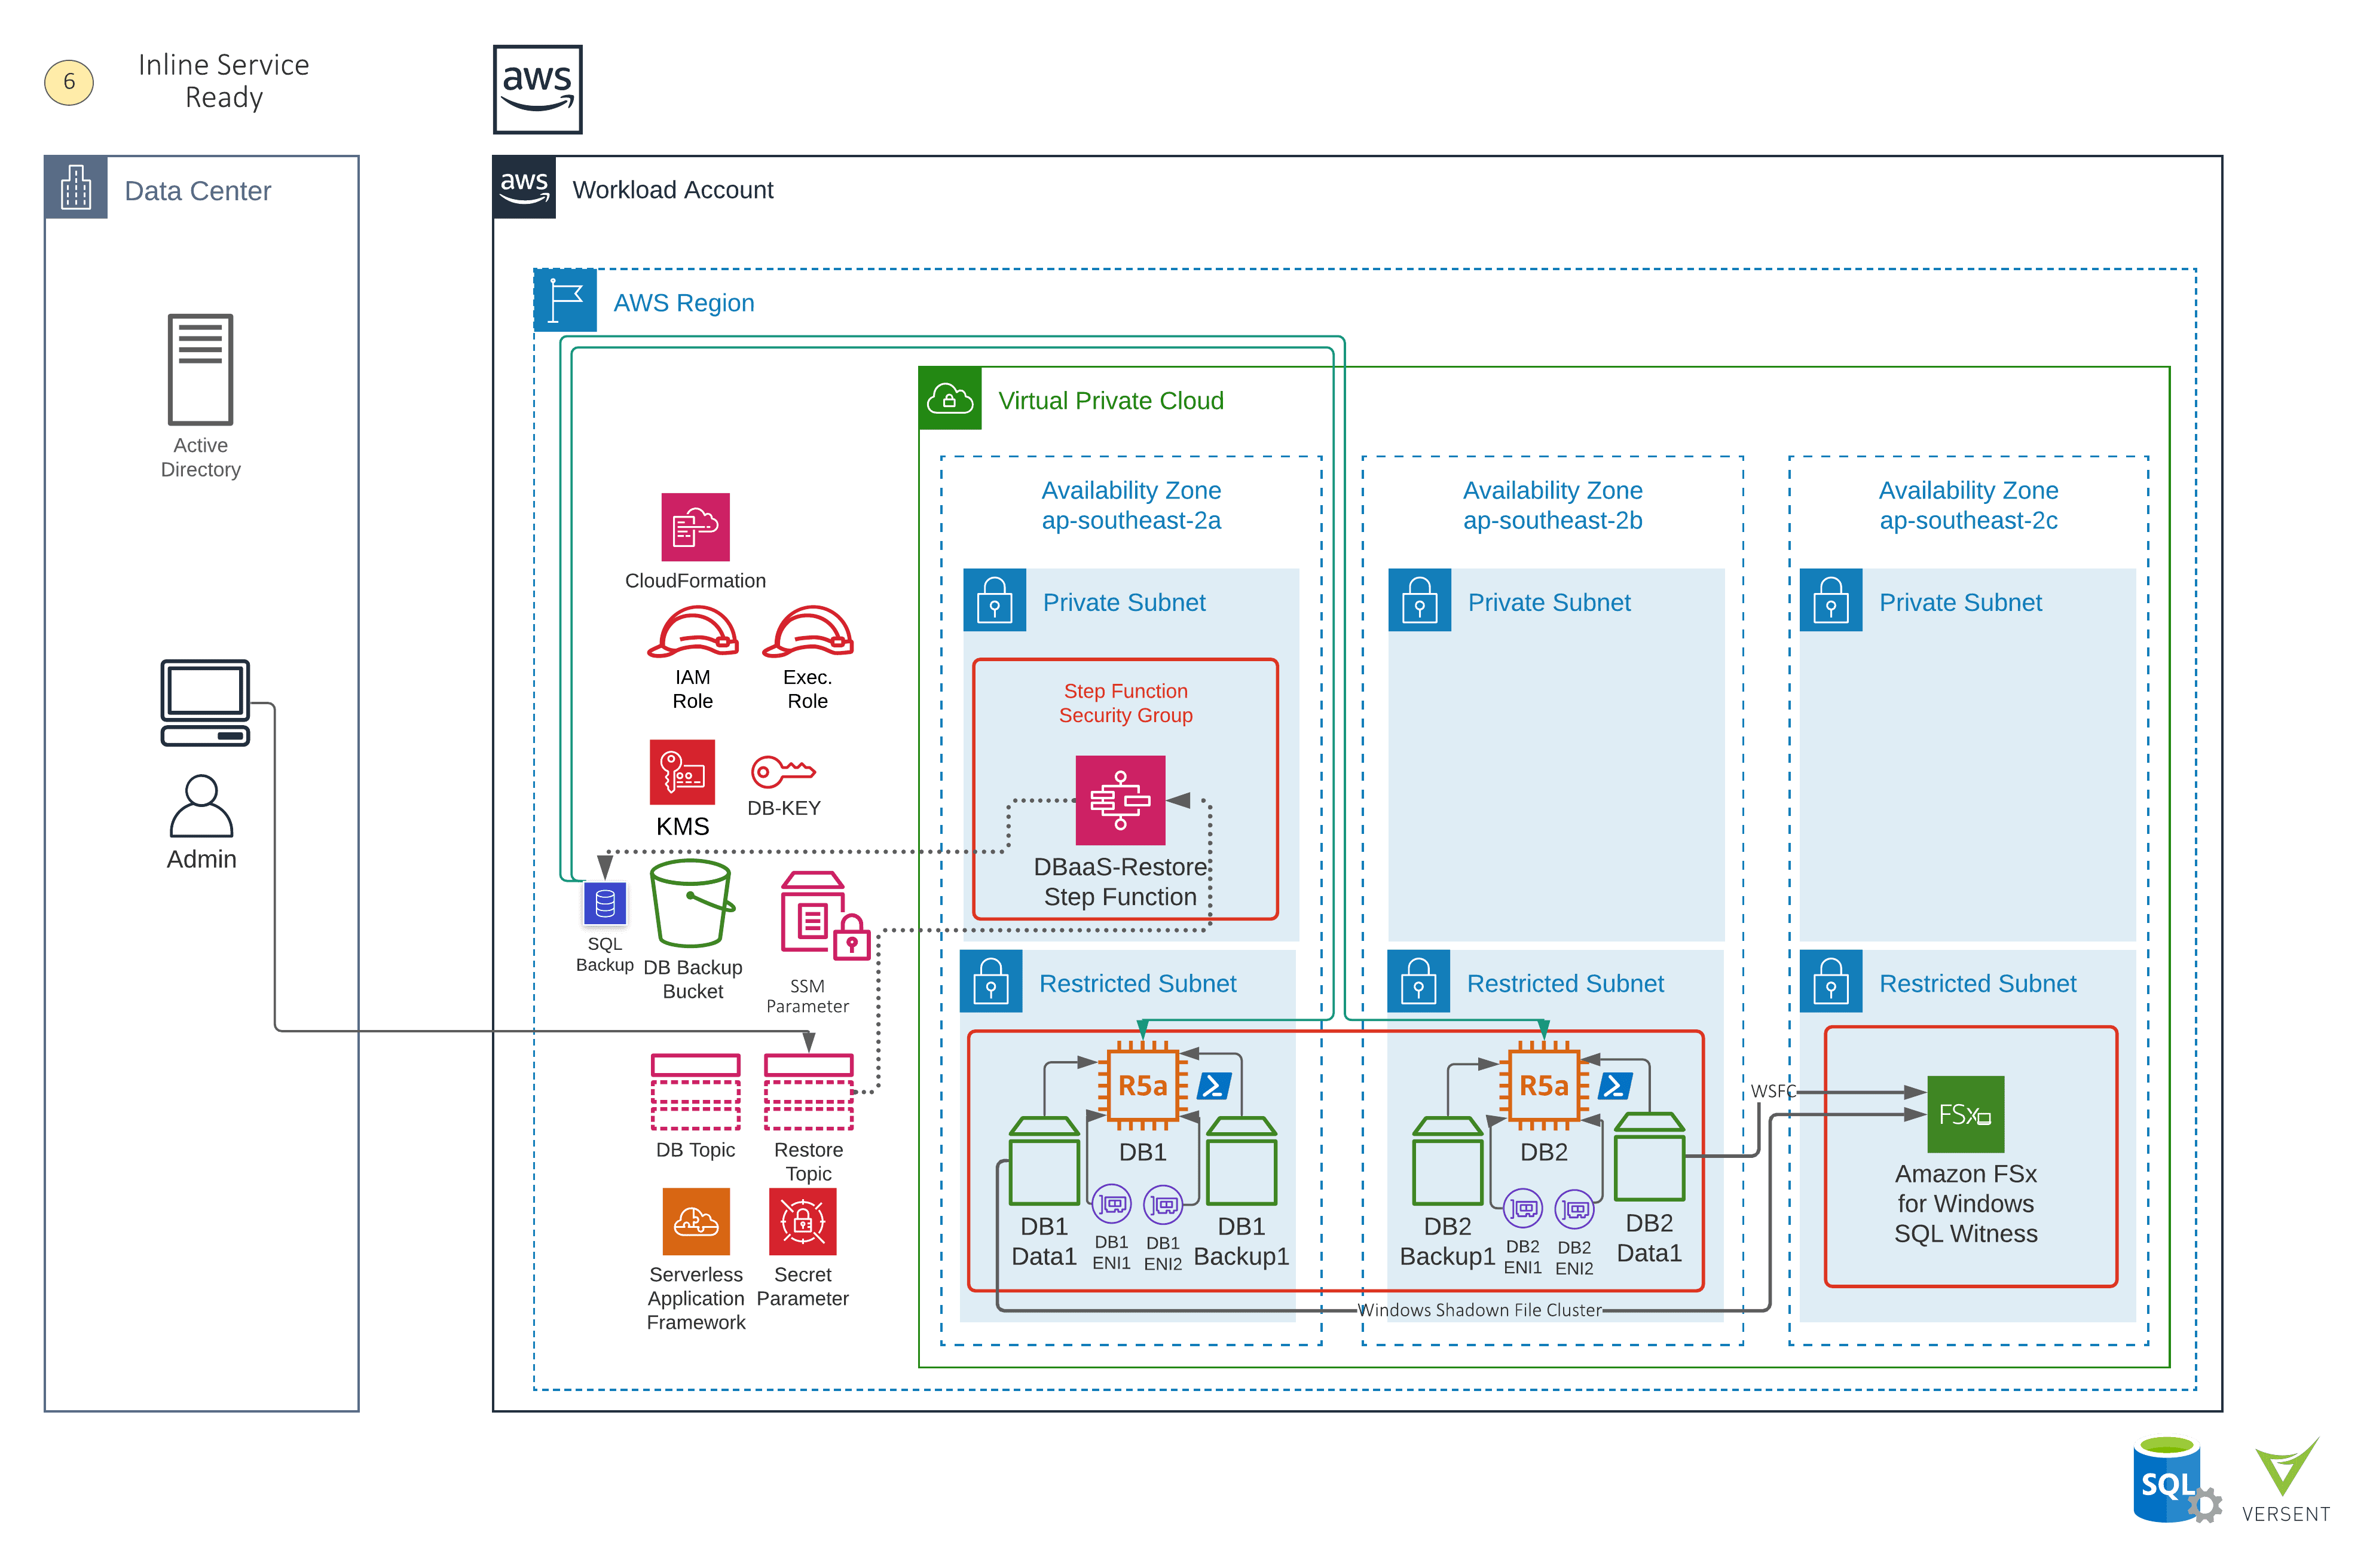Click the Inline Service Ready title
This screenshot has height=1568, width=2376.
[224, 81]
